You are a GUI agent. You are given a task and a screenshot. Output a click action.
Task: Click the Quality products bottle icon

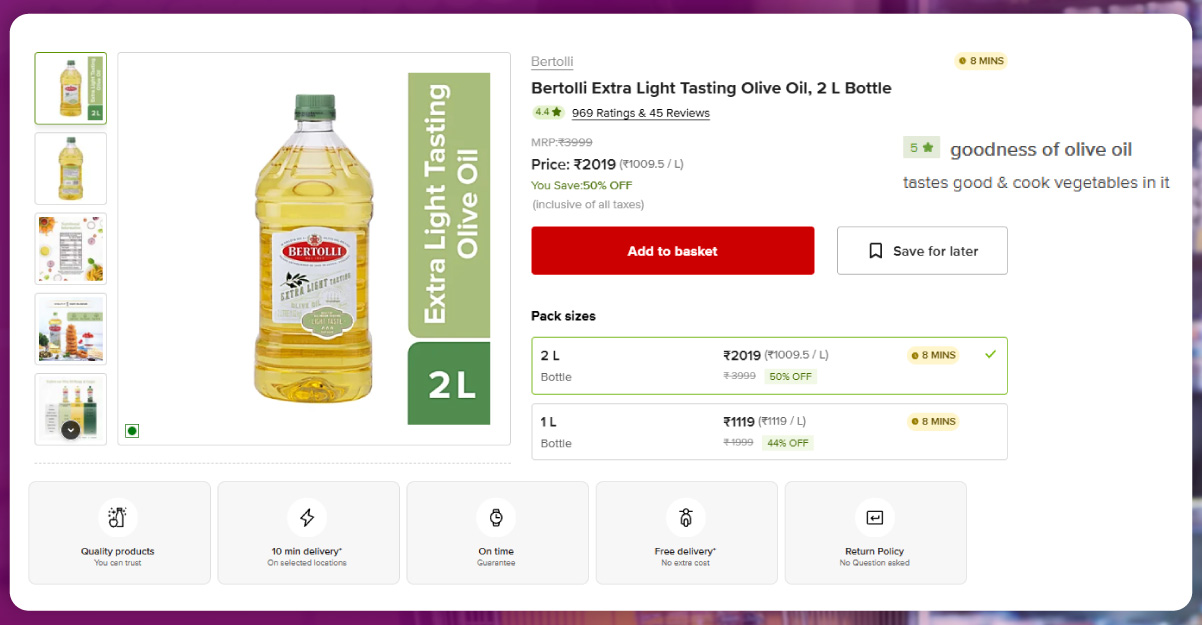pyautogui.click(x=119, y=517)
